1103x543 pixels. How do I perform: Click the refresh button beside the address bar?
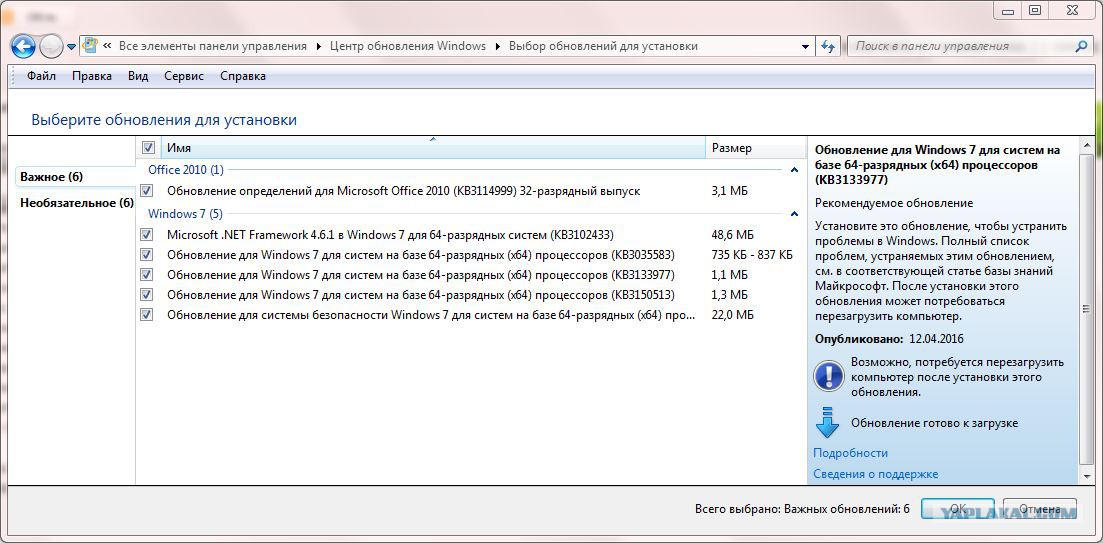tap(828, 46)
